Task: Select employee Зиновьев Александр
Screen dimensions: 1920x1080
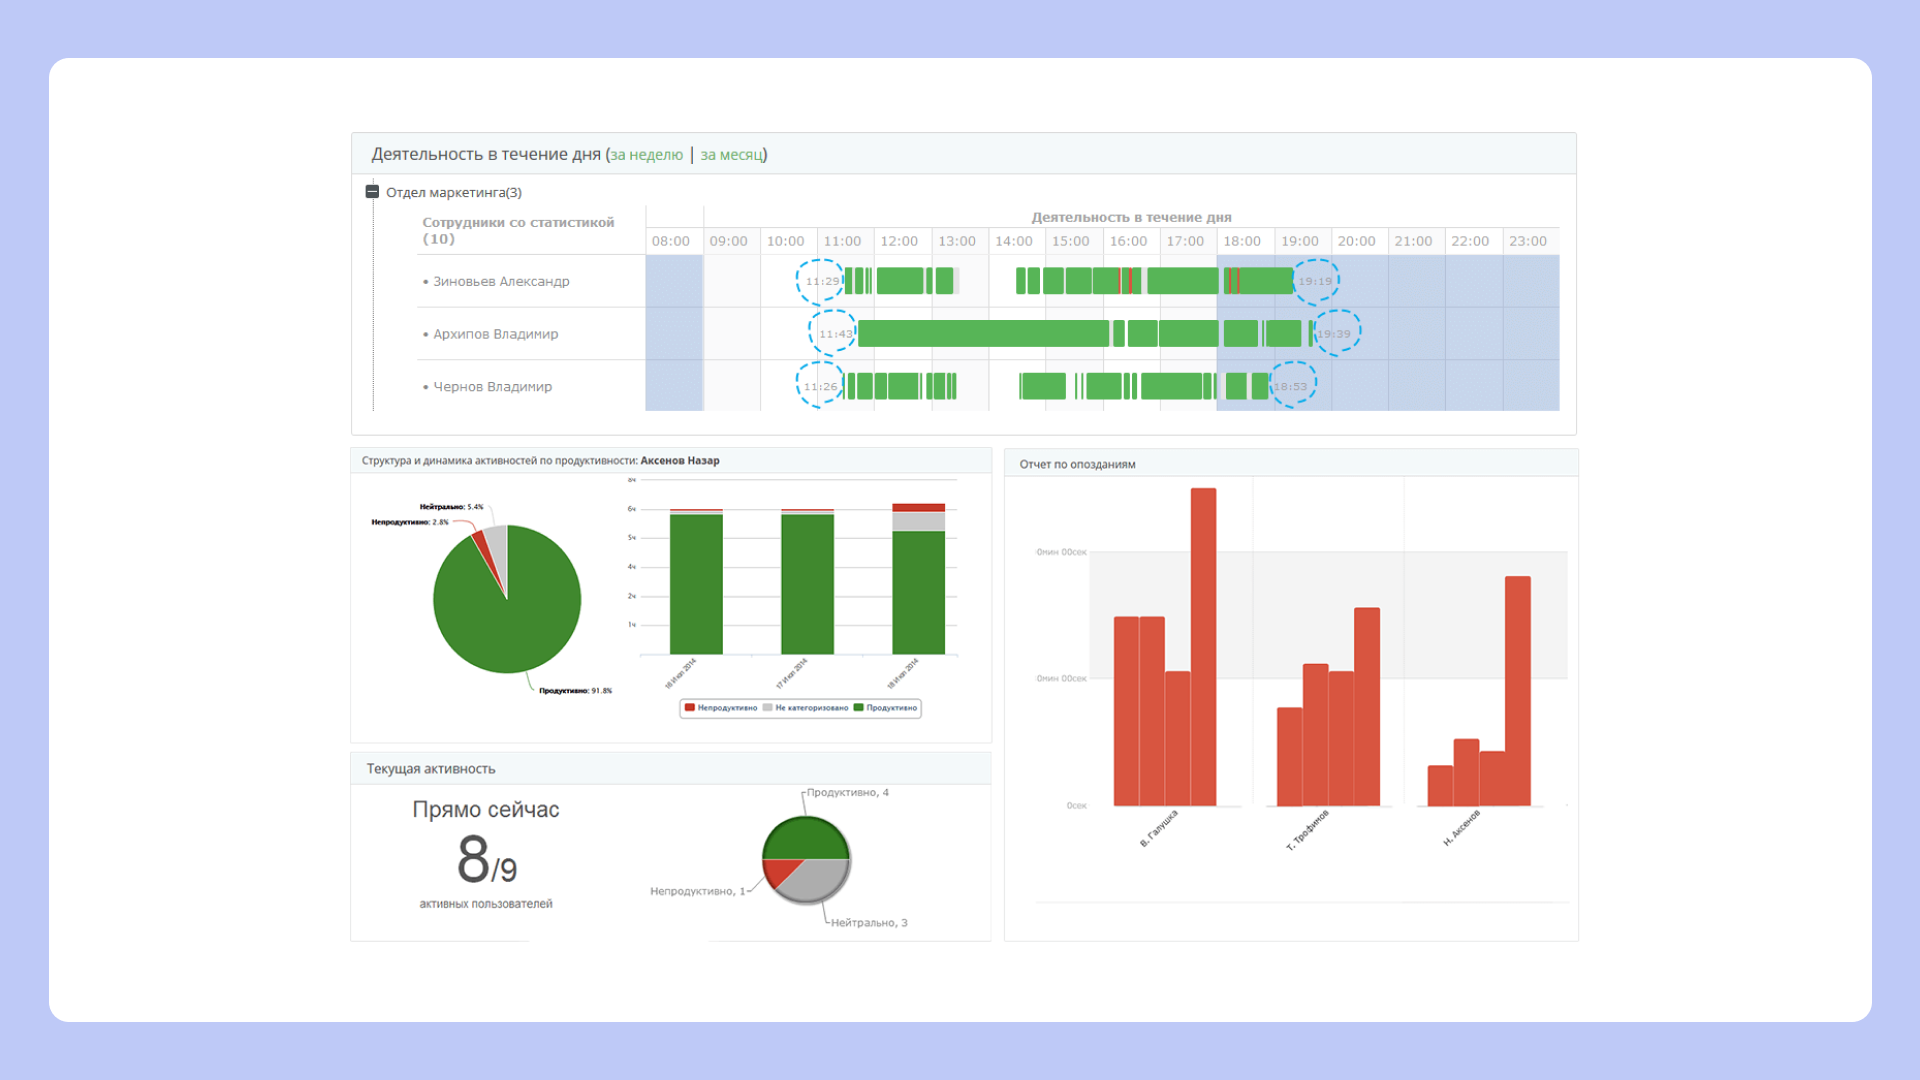Action: click(x=500, y=282)
